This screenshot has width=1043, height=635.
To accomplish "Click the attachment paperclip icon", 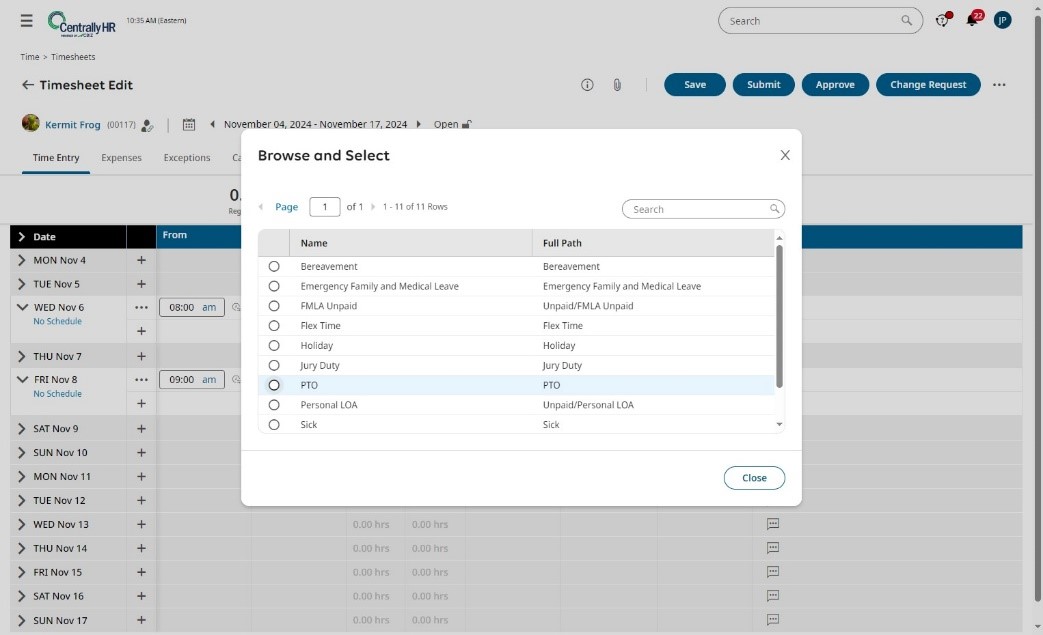I will pos(617,84).
